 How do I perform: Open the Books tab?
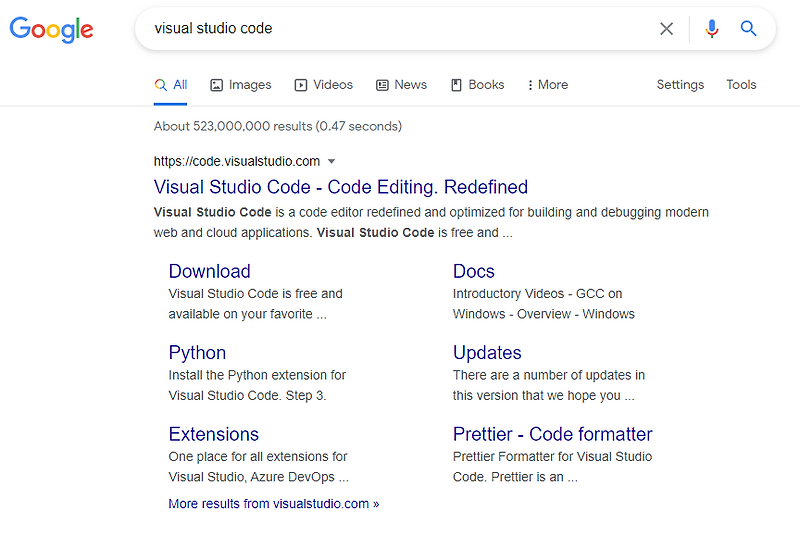point(478,85)
